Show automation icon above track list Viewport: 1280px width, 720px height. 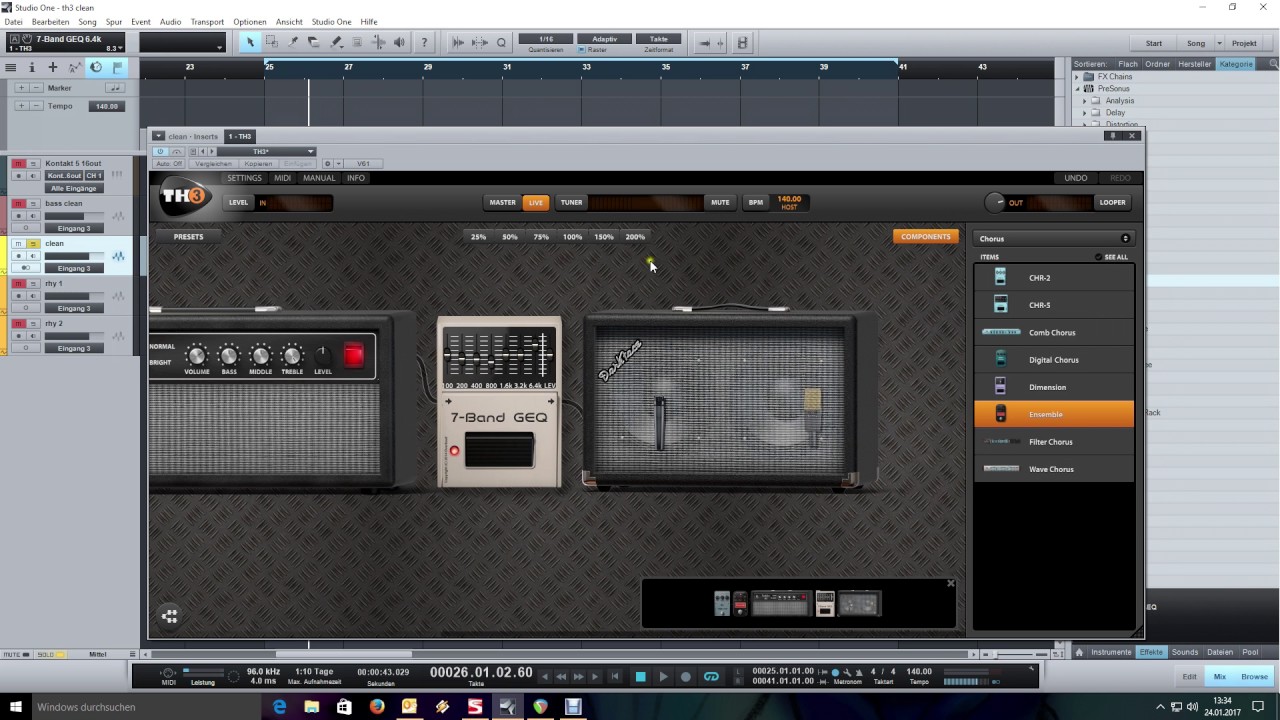coord(75,67)
